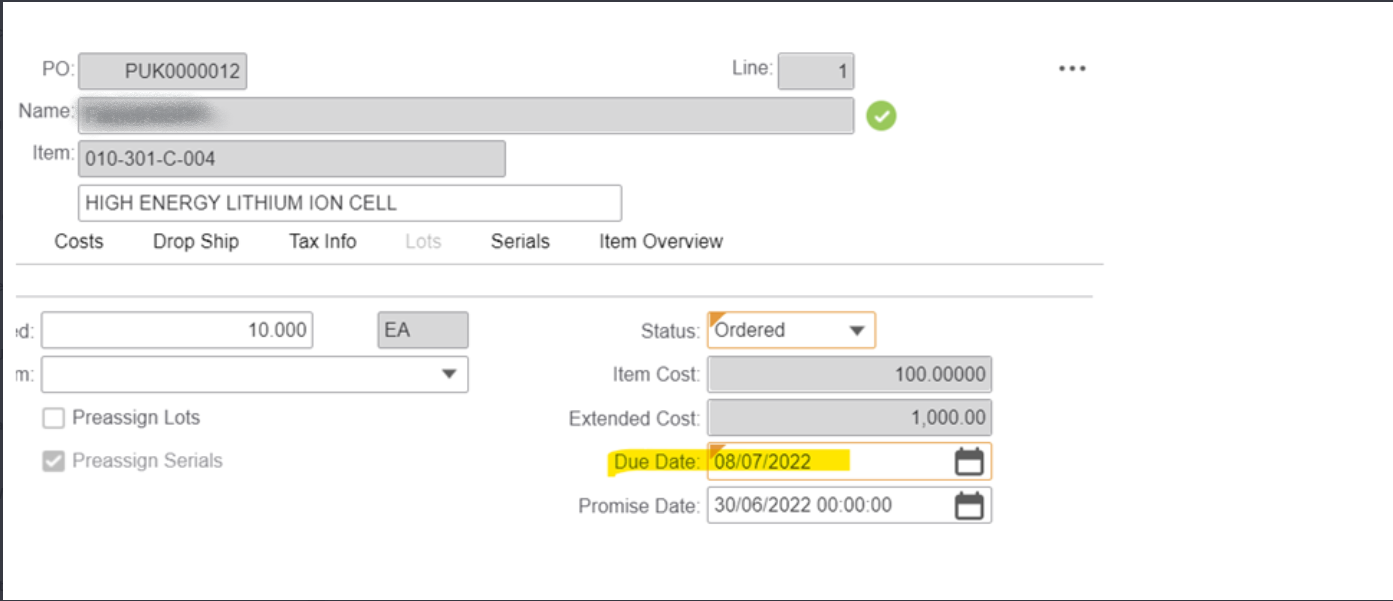Open the Promise Date calendar picker
Viewport: 1393px width, 601px height.
pos(969,506)
